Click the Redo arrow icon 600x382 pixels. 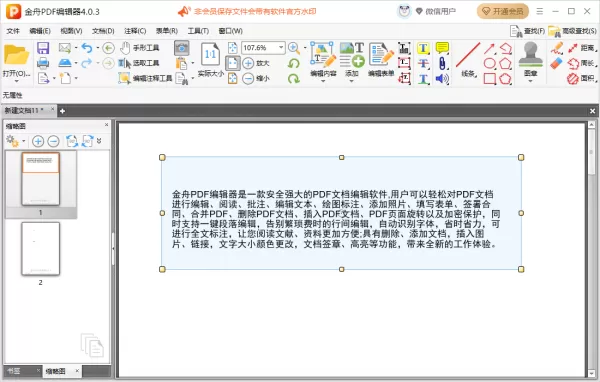87,63
